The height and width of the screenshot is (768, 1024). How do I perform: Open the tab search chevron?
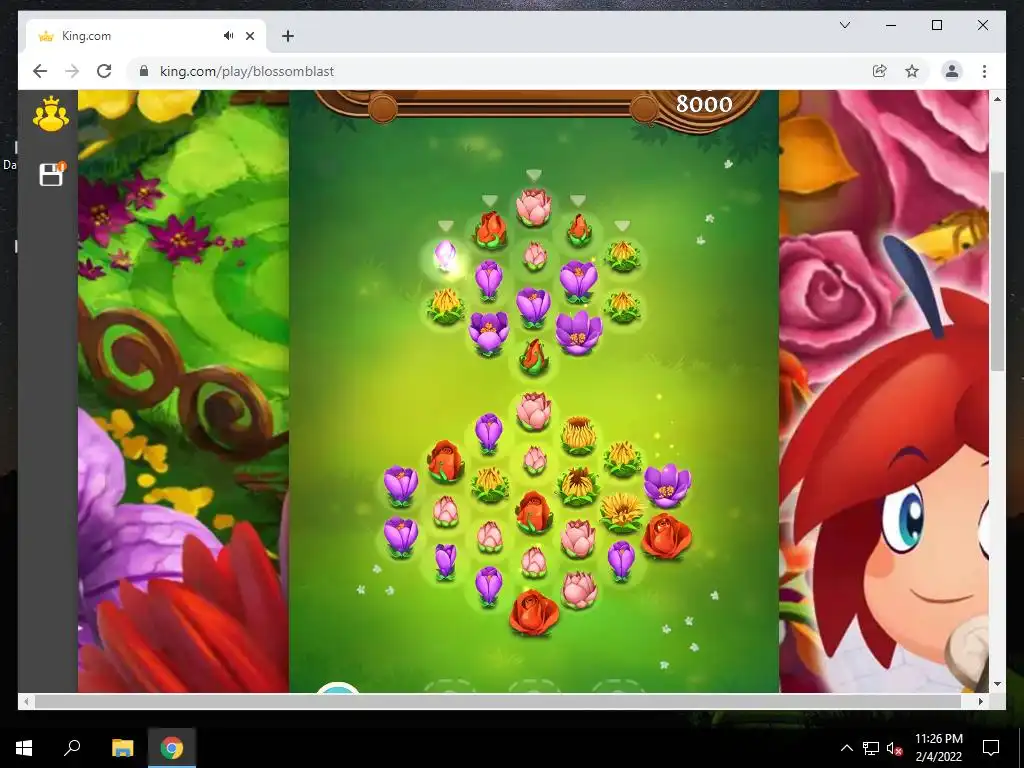(x=844, y=25)
